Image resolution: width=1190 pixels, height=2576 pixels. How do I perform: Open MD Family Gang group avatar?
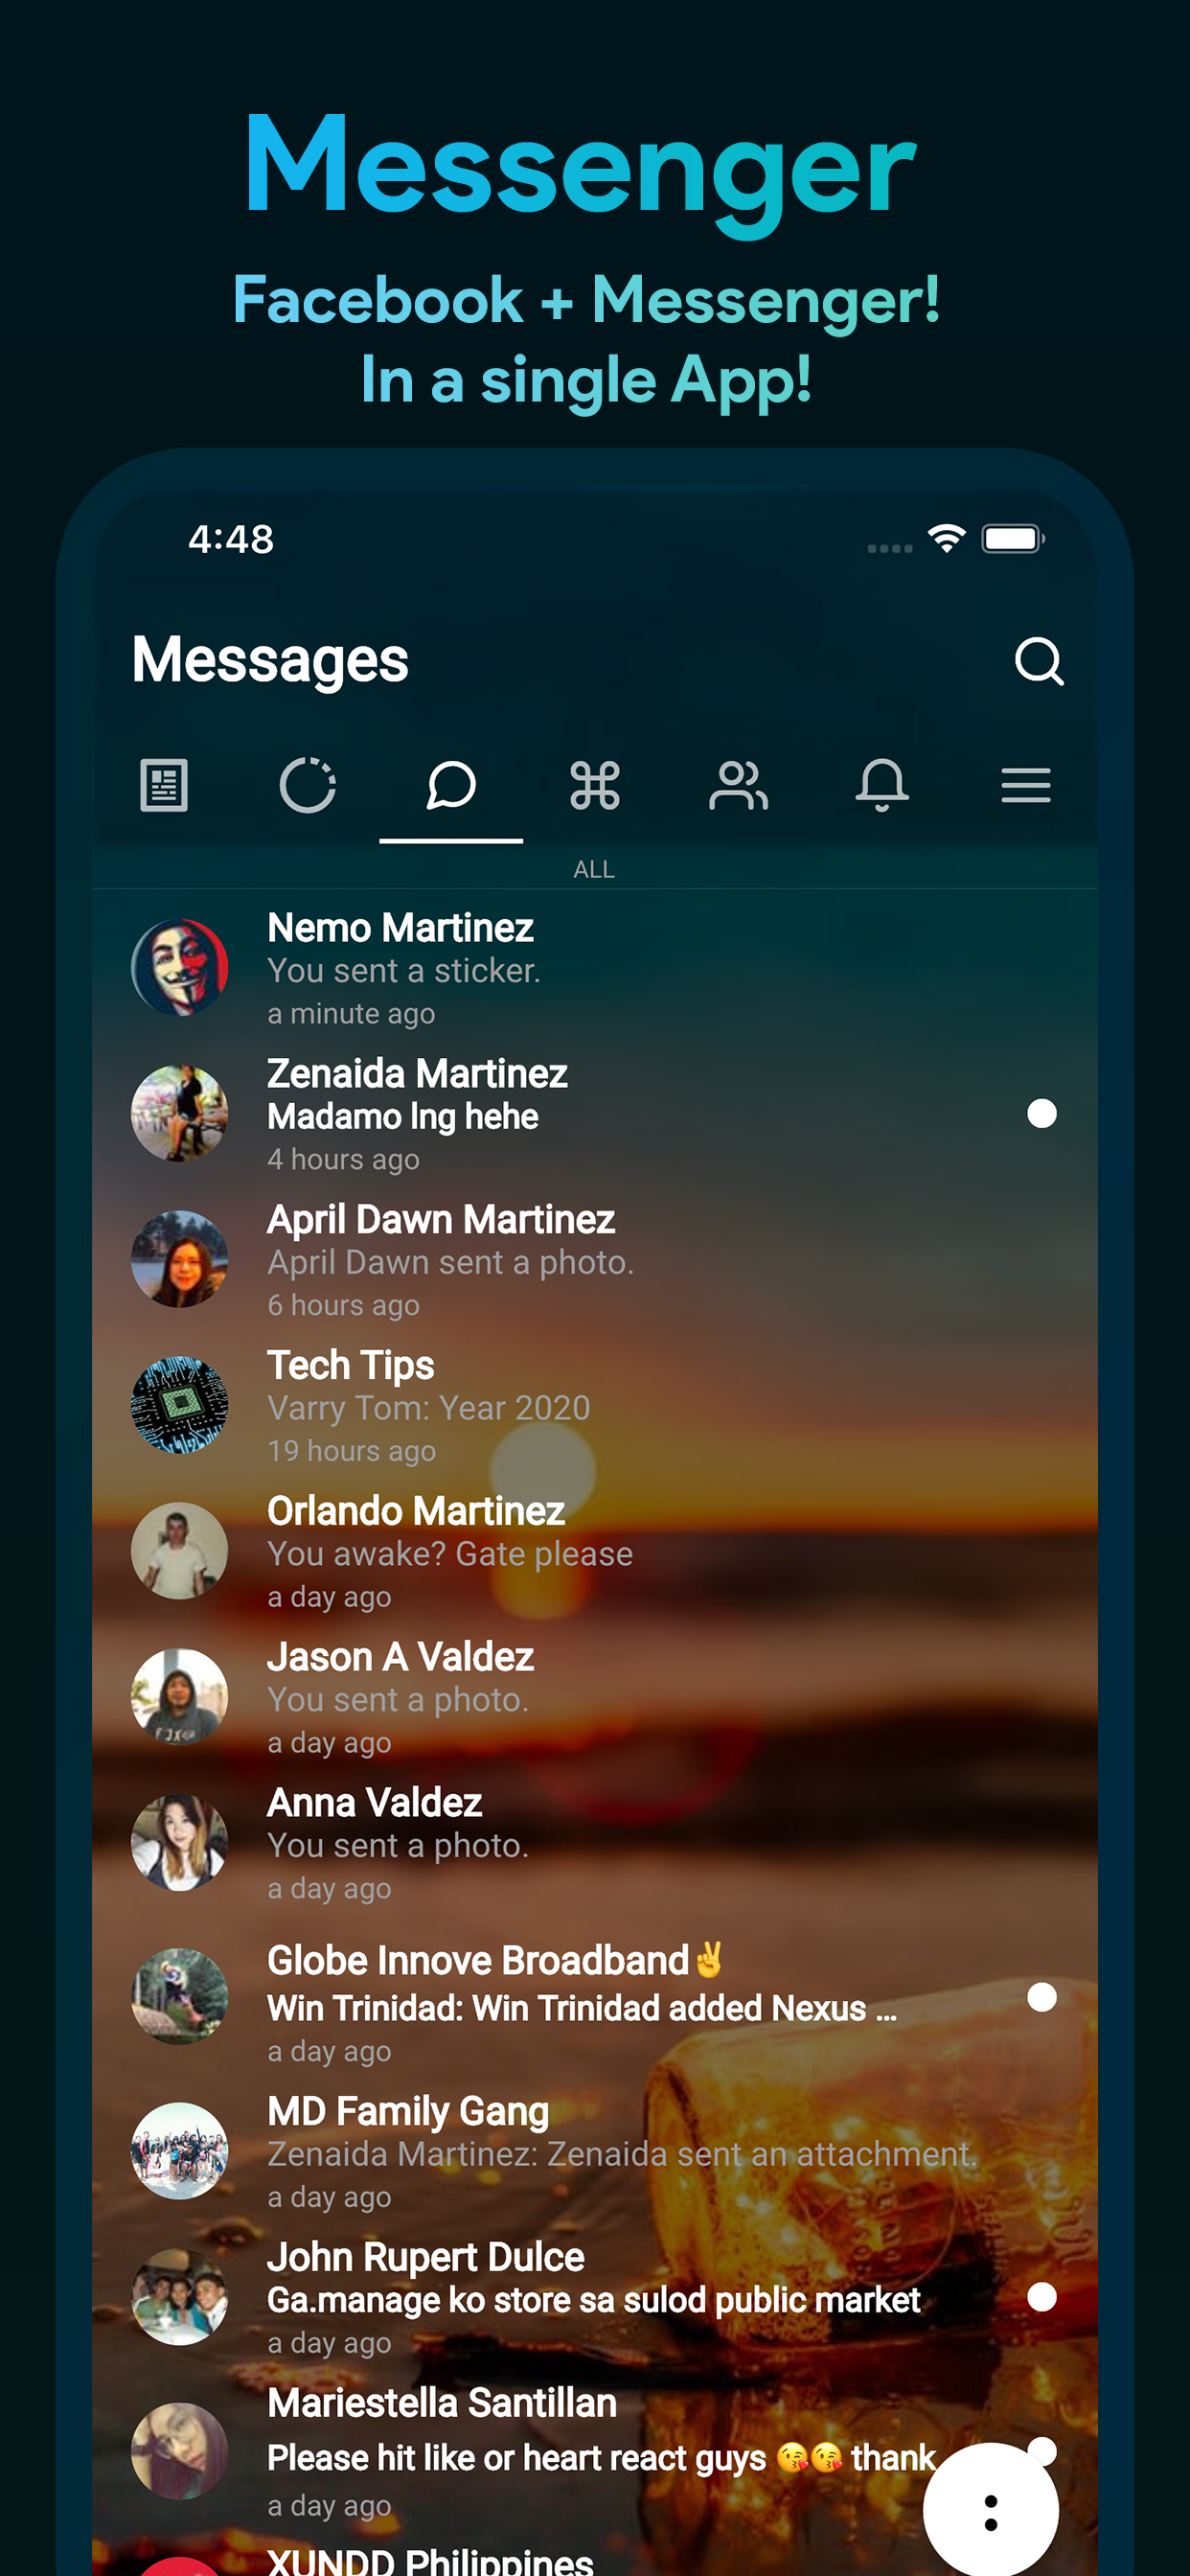(x=180, y=2151)
